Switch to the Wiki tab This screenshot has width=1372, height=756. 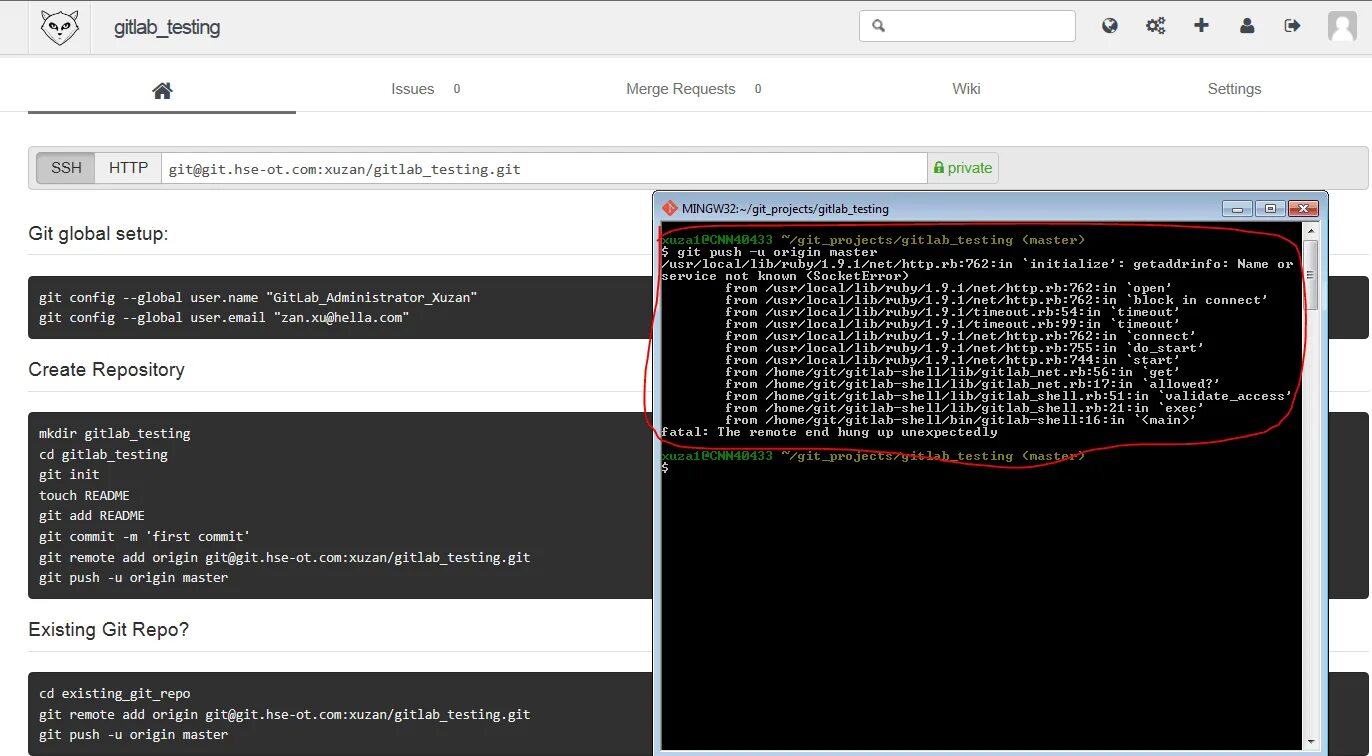[x=966, y=89]
